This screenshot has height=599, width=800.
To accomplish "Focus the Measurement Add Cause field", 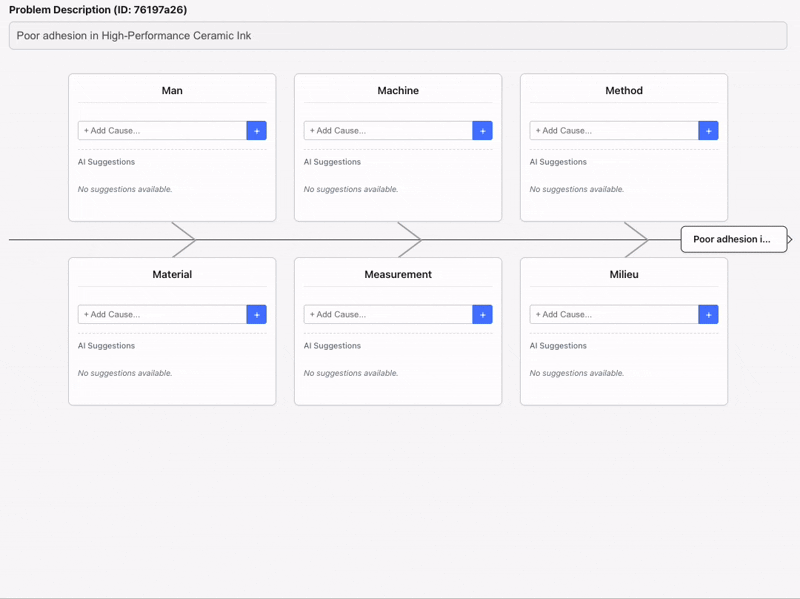I will click(388, 314).
